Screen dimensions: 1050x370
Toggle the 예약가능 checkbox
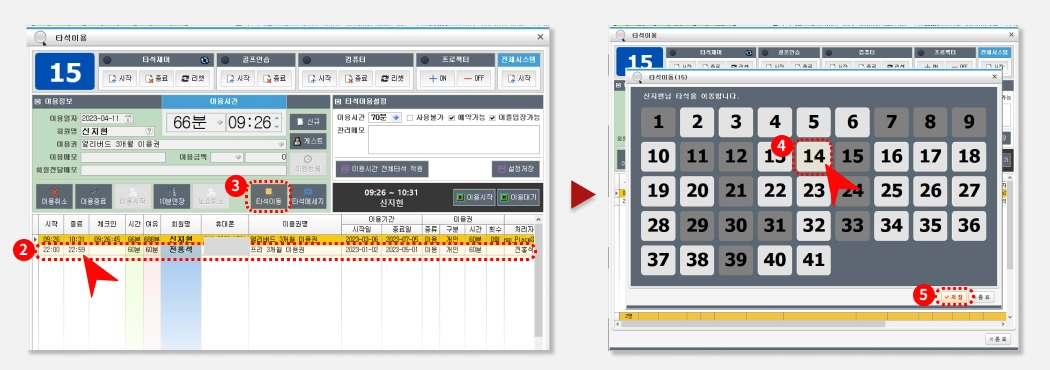tap(451, 118)
